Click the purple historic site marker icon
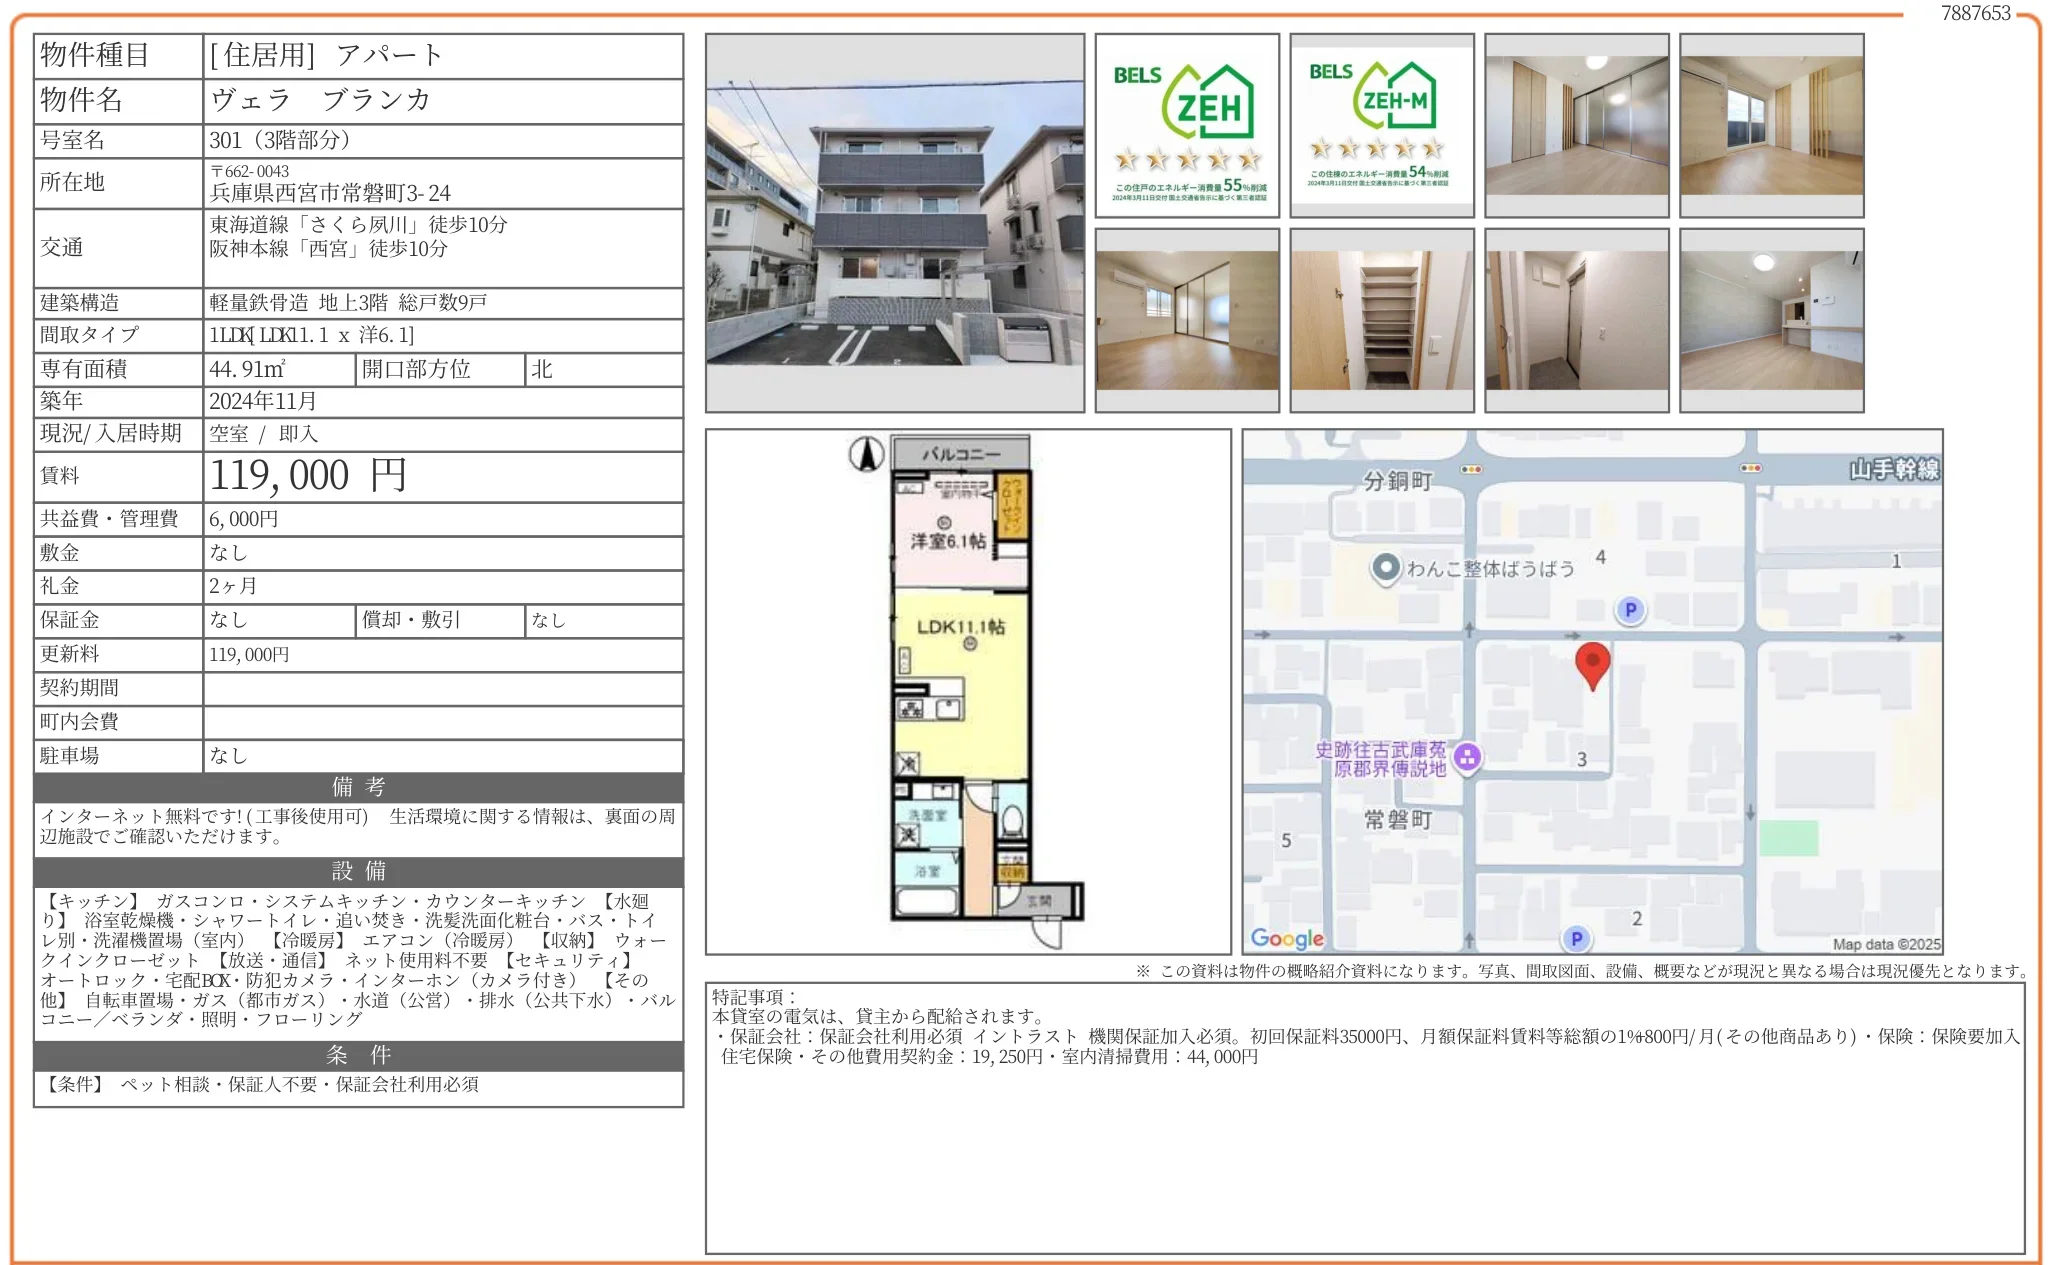Viewport: 2056px width, 1265px height. (1467, 758)
